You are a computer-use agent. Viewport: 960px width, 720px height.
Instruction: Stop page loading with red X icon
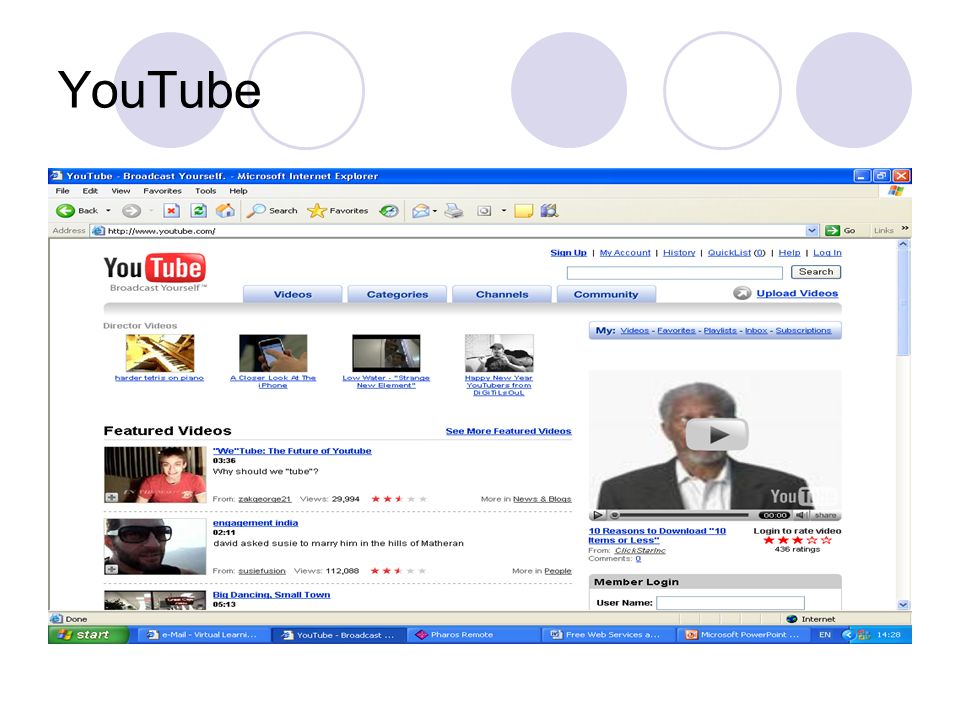coord(171,211)
